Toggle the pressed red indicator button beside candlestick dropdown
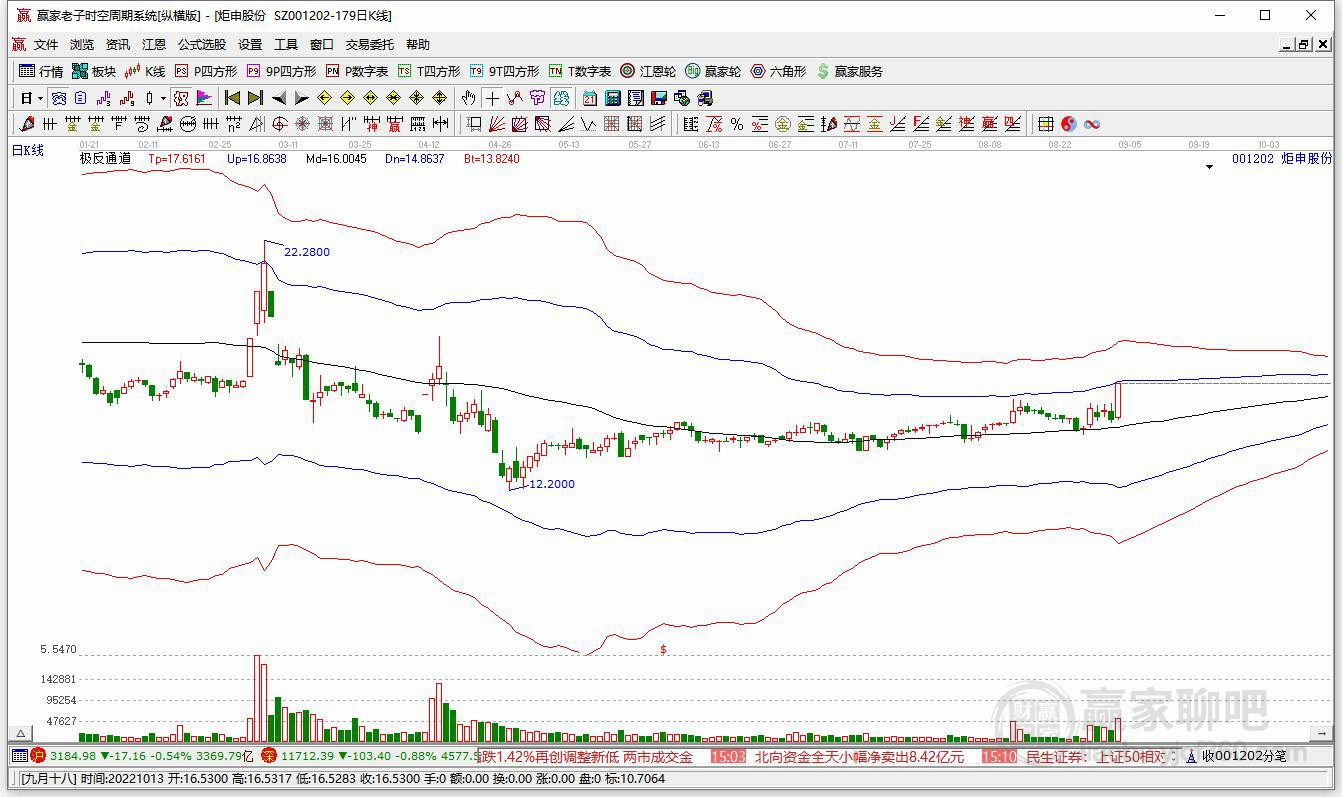This screenshot has height=797, width=1342. coord(180,98)
